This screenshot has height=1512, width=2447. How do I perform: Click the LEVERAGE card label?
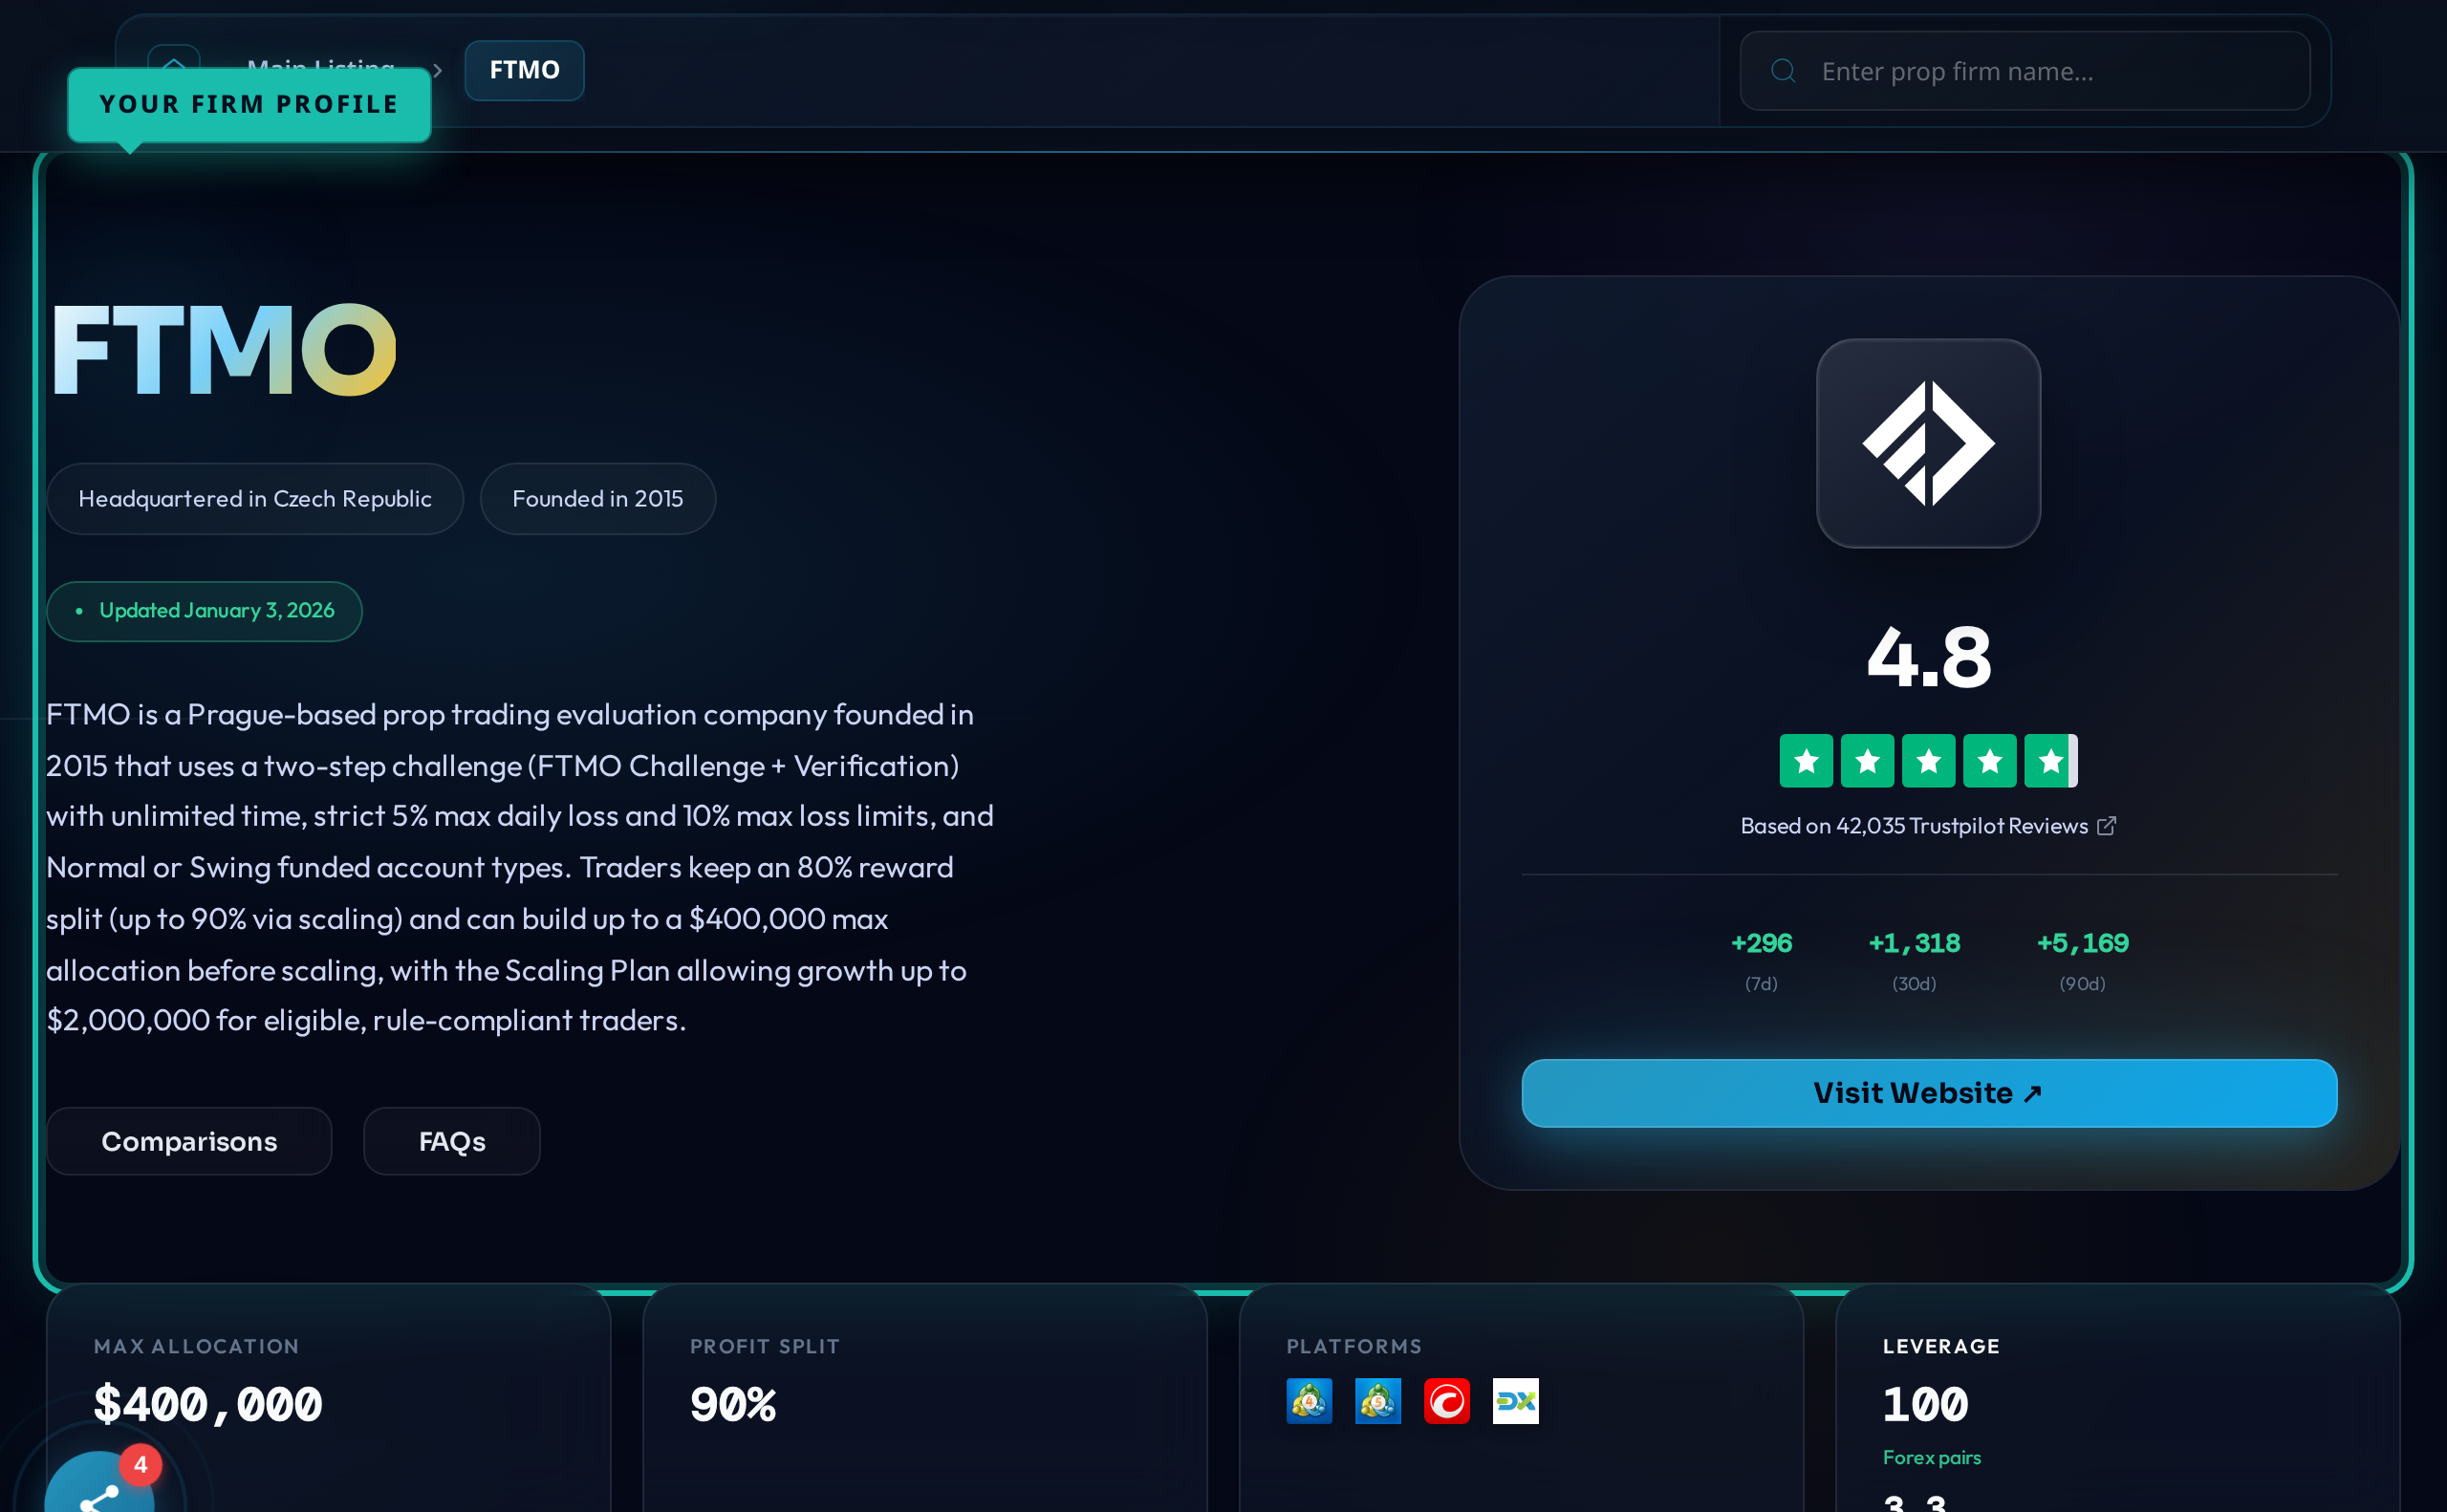[1942, 1347]
